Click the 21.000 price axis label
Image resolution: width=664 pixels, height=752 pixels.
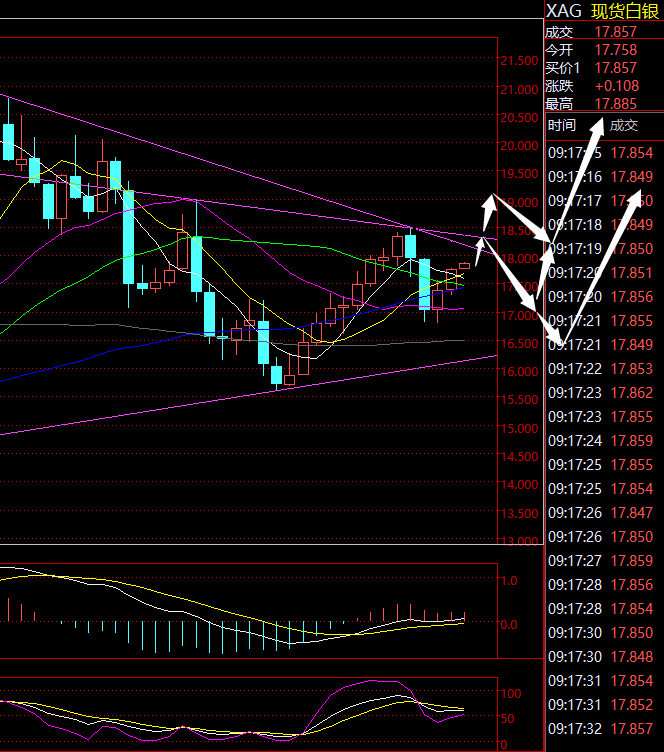[520, 89]
